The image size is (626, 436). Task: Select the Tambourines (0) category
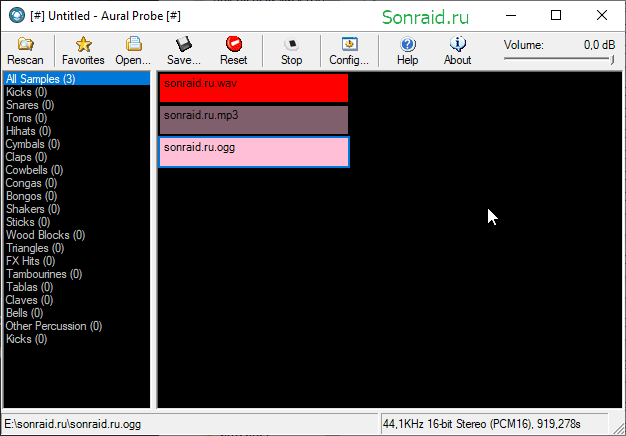click(77, 274)
